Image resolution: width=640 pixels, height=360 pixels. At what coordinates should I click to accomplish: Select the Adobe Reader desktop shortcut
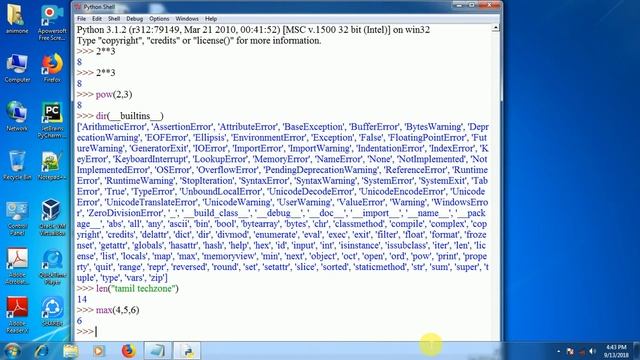17,314
